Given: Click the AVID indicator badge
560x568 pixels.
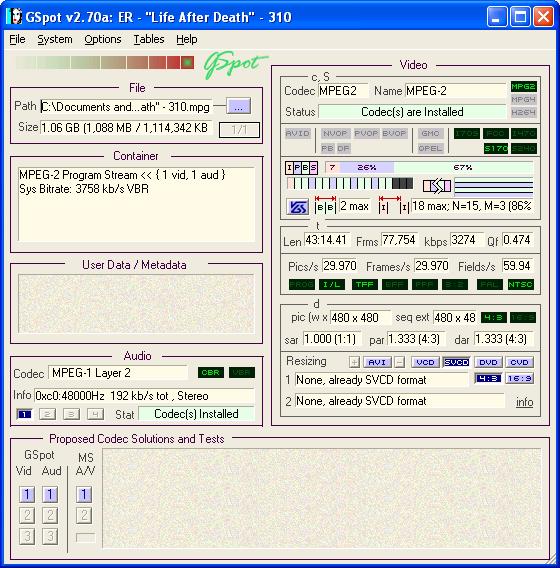Looking at the screenshot, I should coord(297,133).
